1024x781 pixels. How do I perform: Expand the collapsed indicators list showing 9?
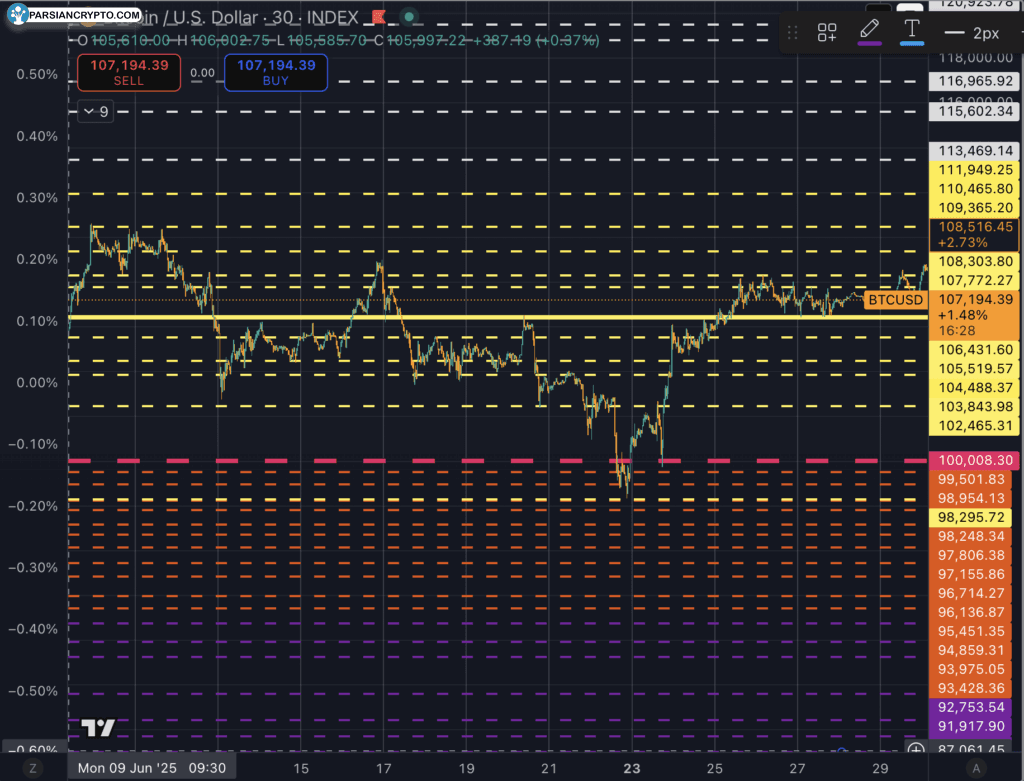(x=96, y=112)
